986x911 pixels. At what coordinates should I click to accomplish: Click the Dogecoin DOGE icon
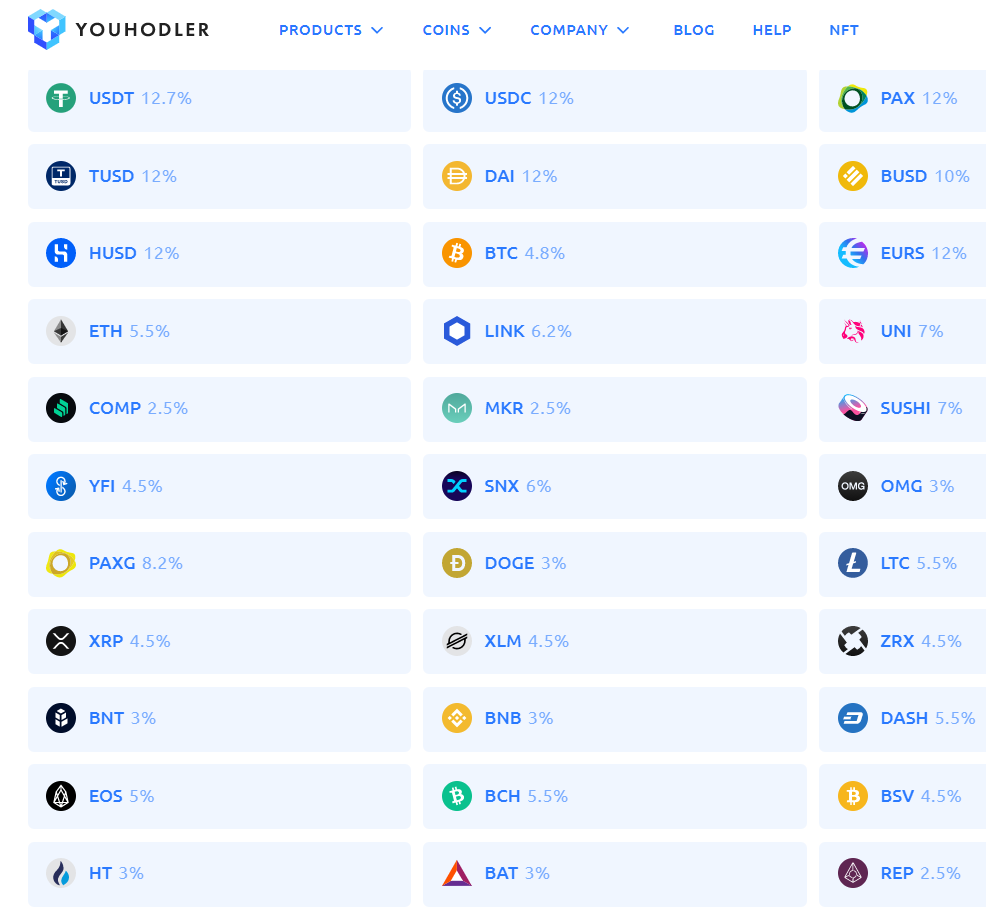[x=457, y=563]
